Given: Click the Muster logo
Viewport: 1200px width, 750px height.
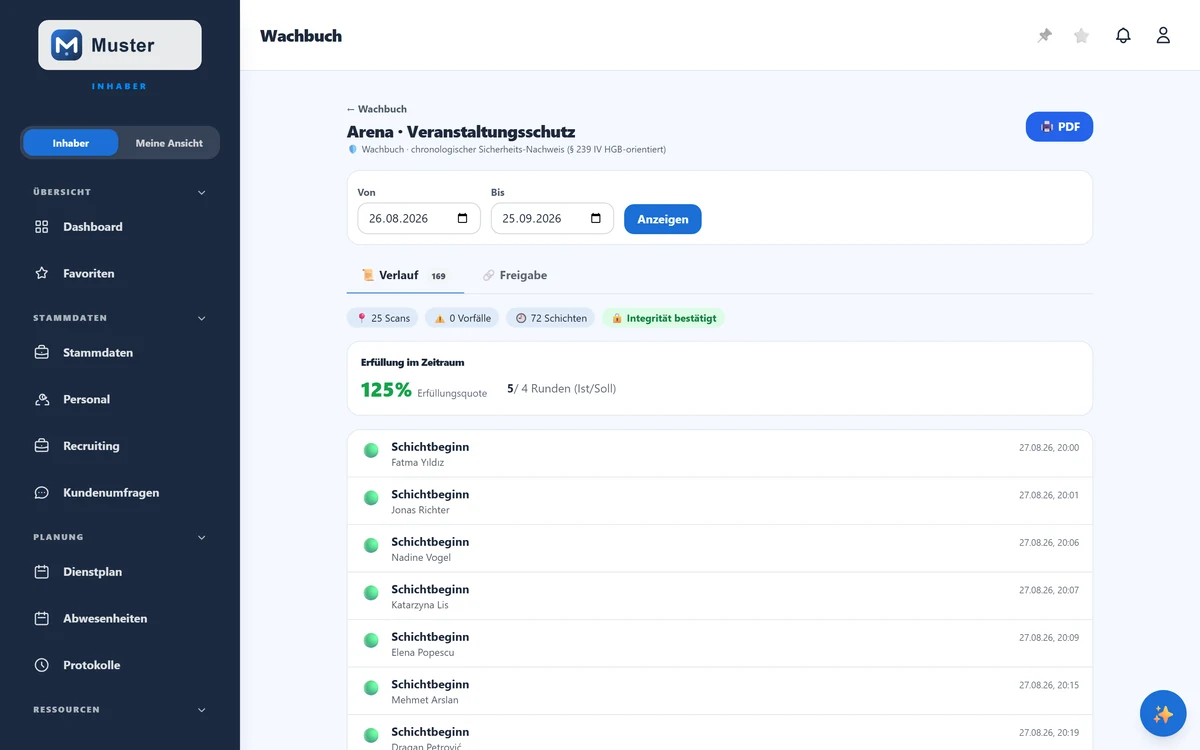Looking at the screenshot, I should pyautogui.click(x=120, y=45).
